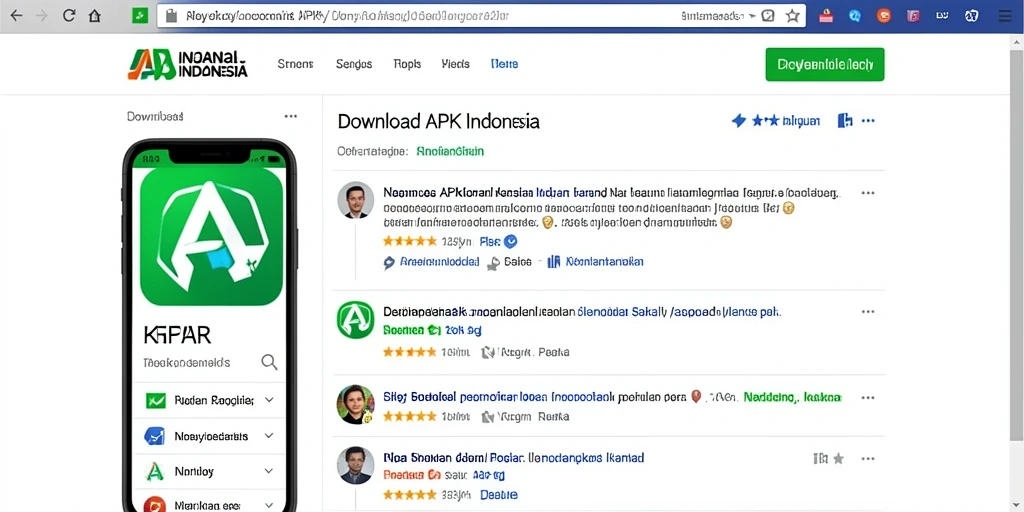Click the grey star icon in fourth review

(839, 458)
